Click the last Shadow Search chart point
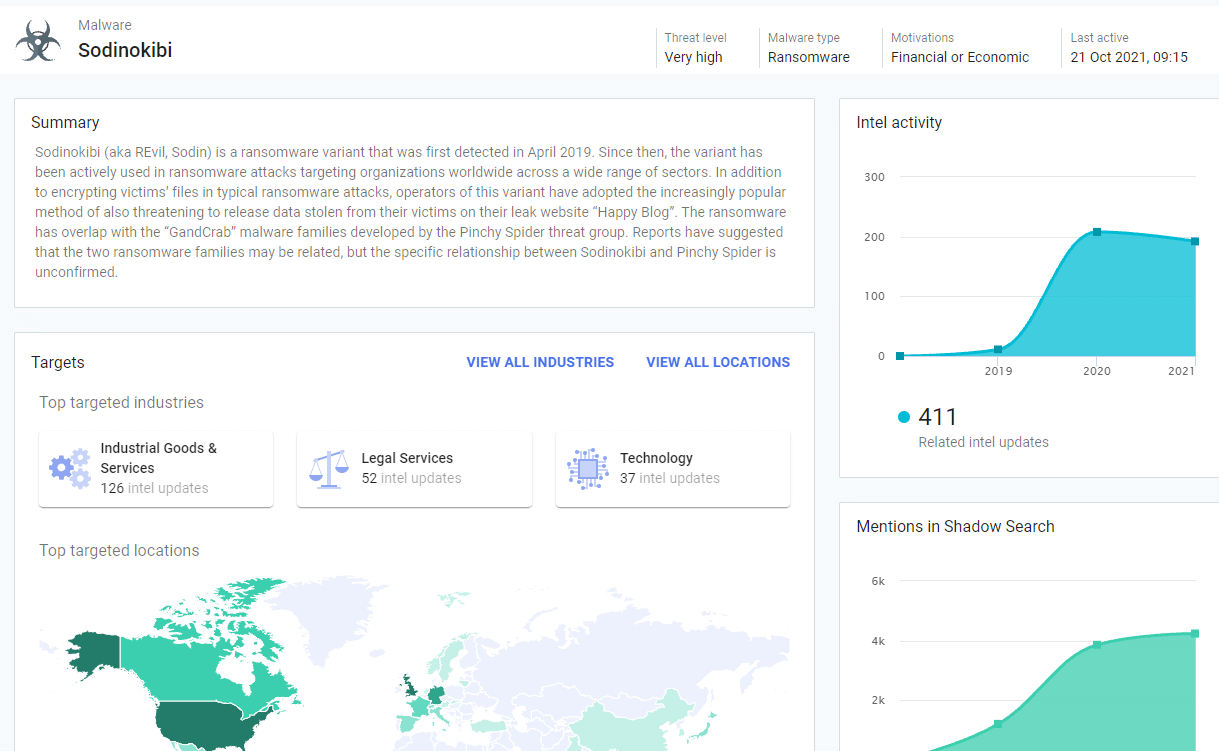 point(1195,633)
